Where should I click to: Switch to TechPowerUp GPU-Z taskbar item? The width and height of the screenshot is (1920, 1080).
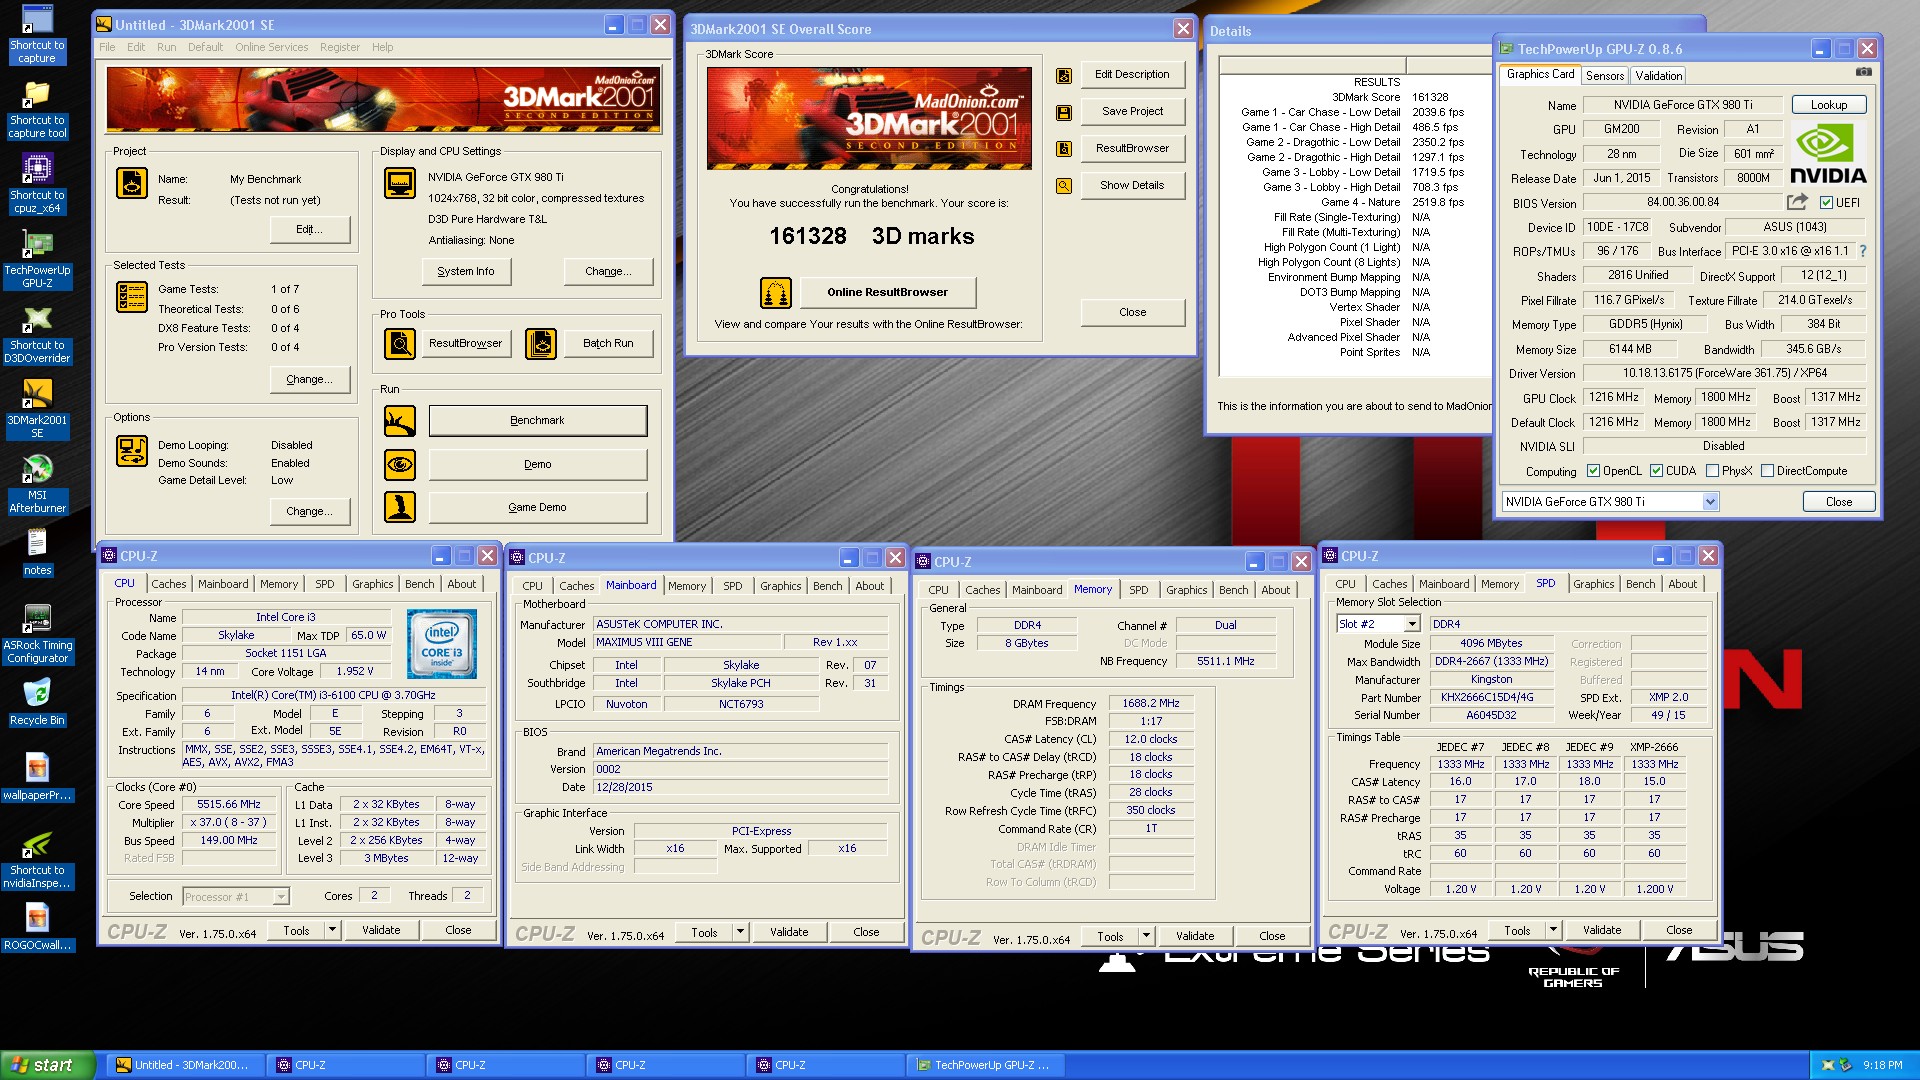984,1065
